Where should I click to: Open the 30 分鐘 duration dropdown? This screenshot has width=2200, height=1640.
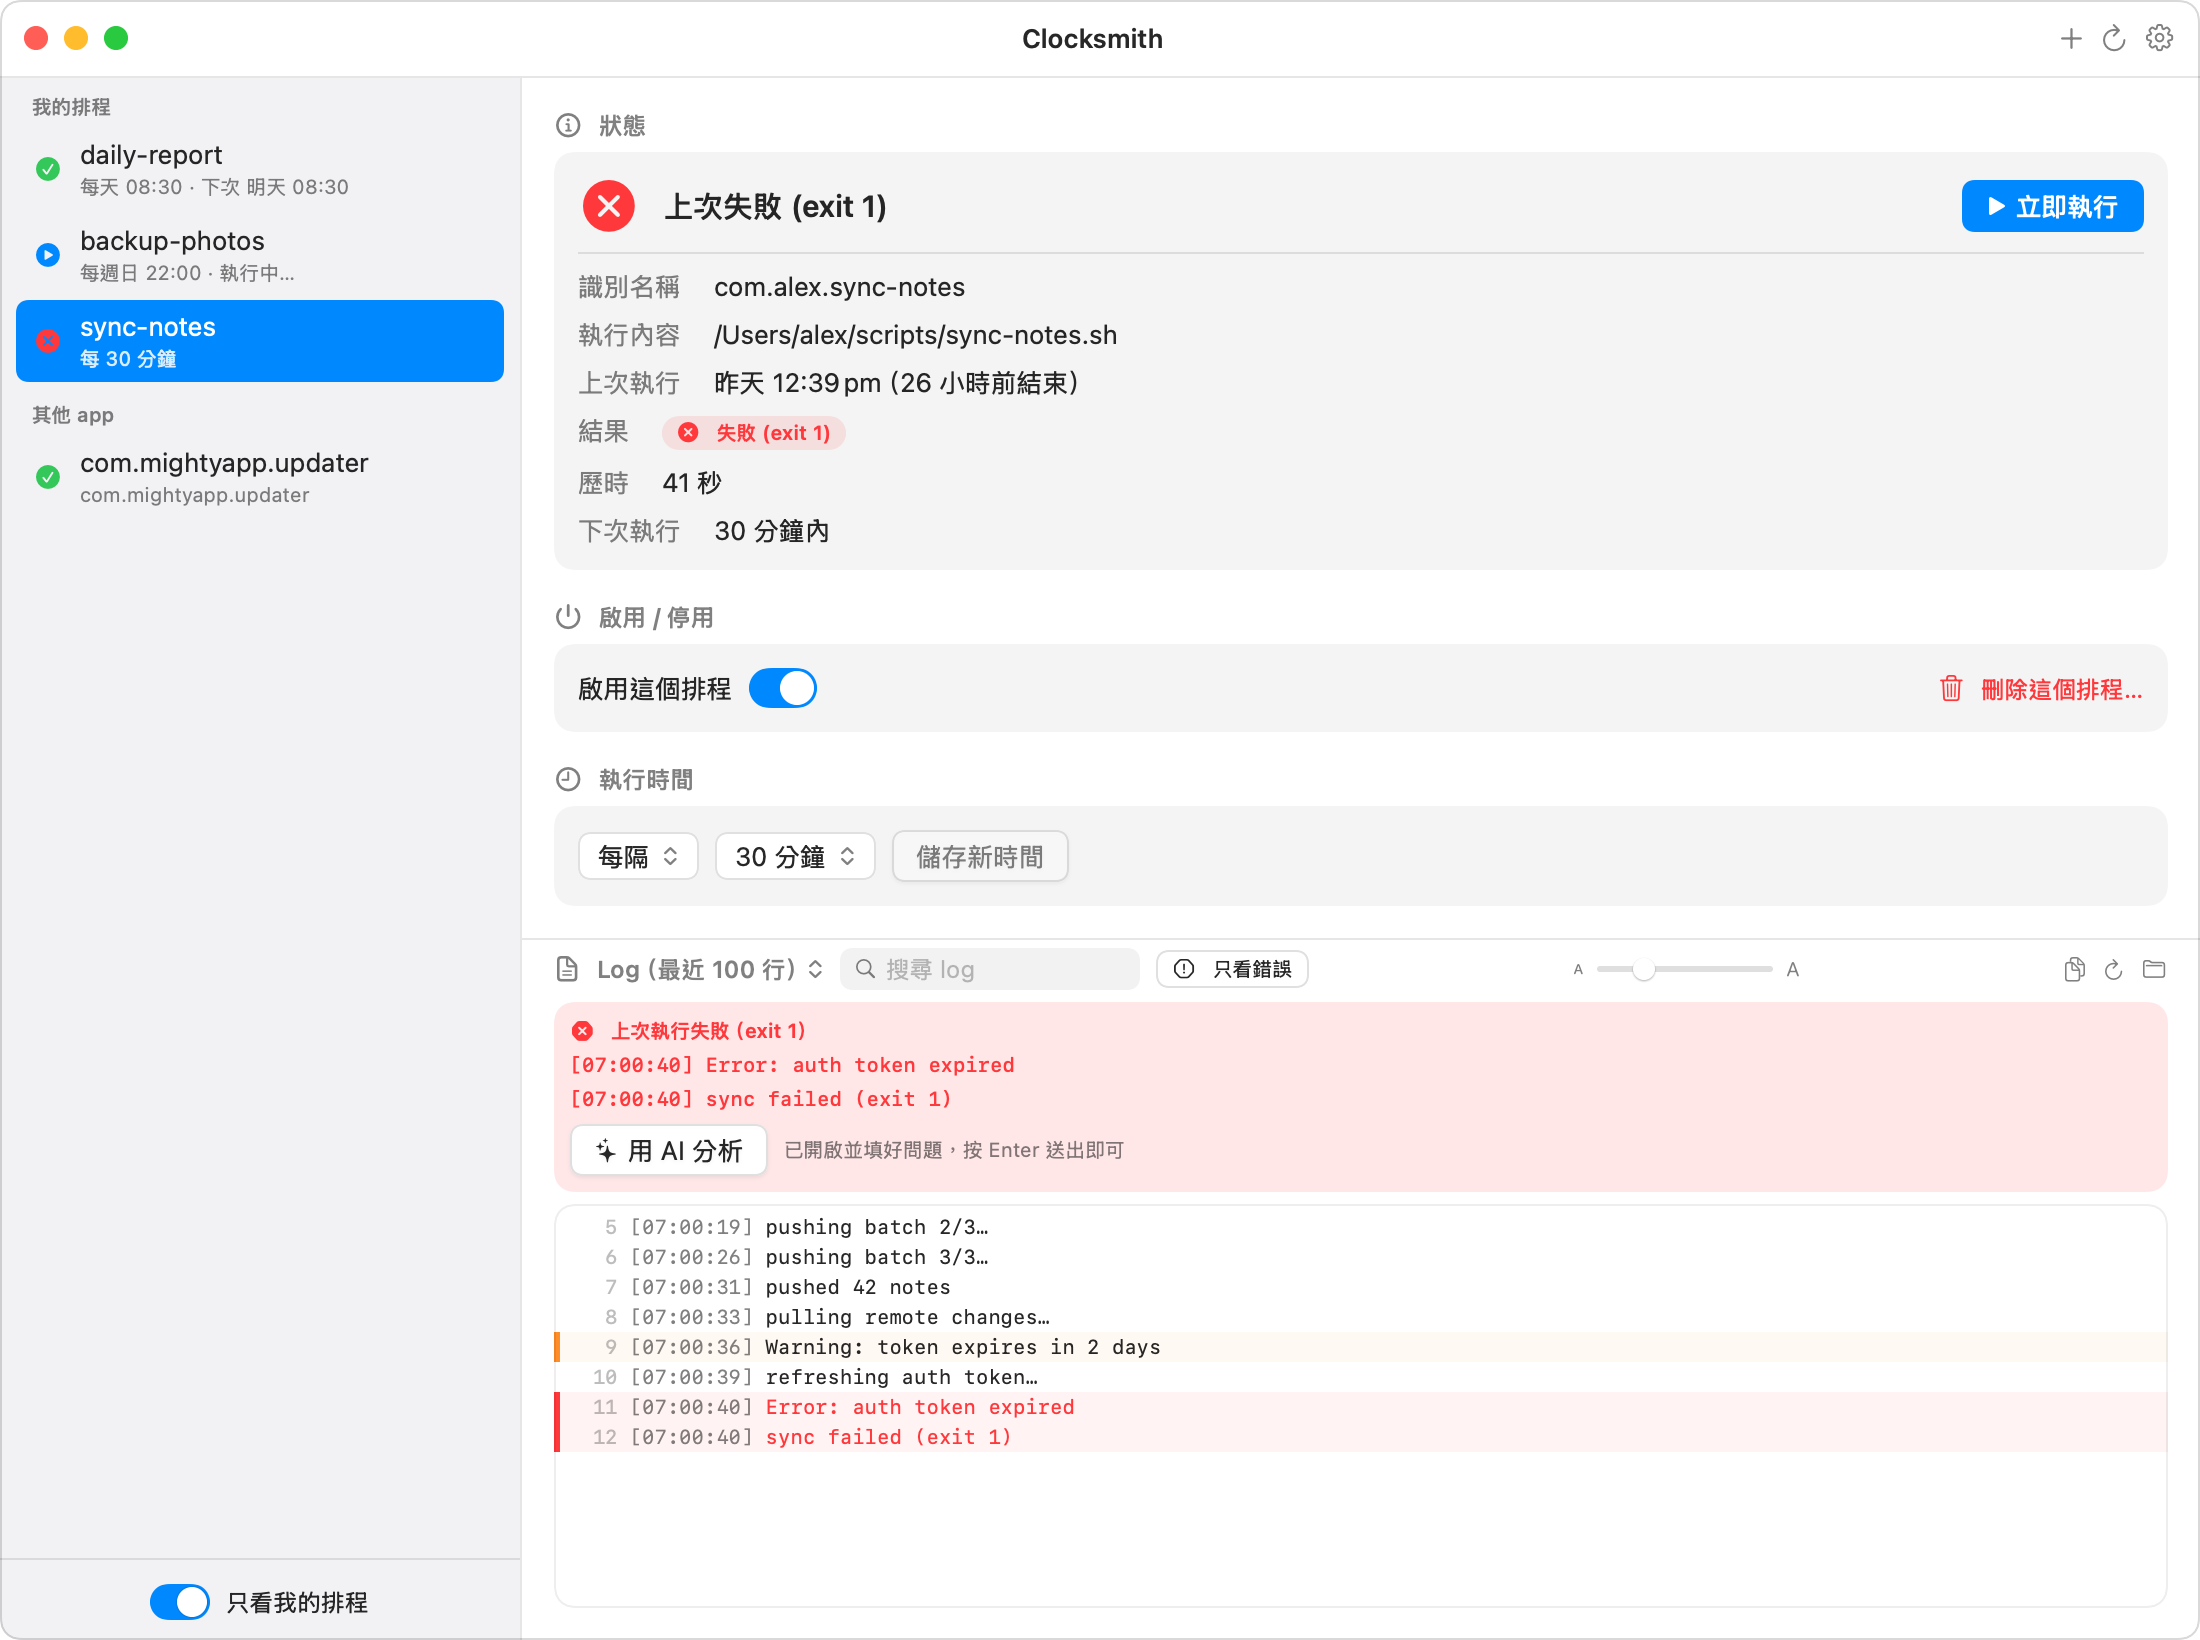tap(795, 857)
